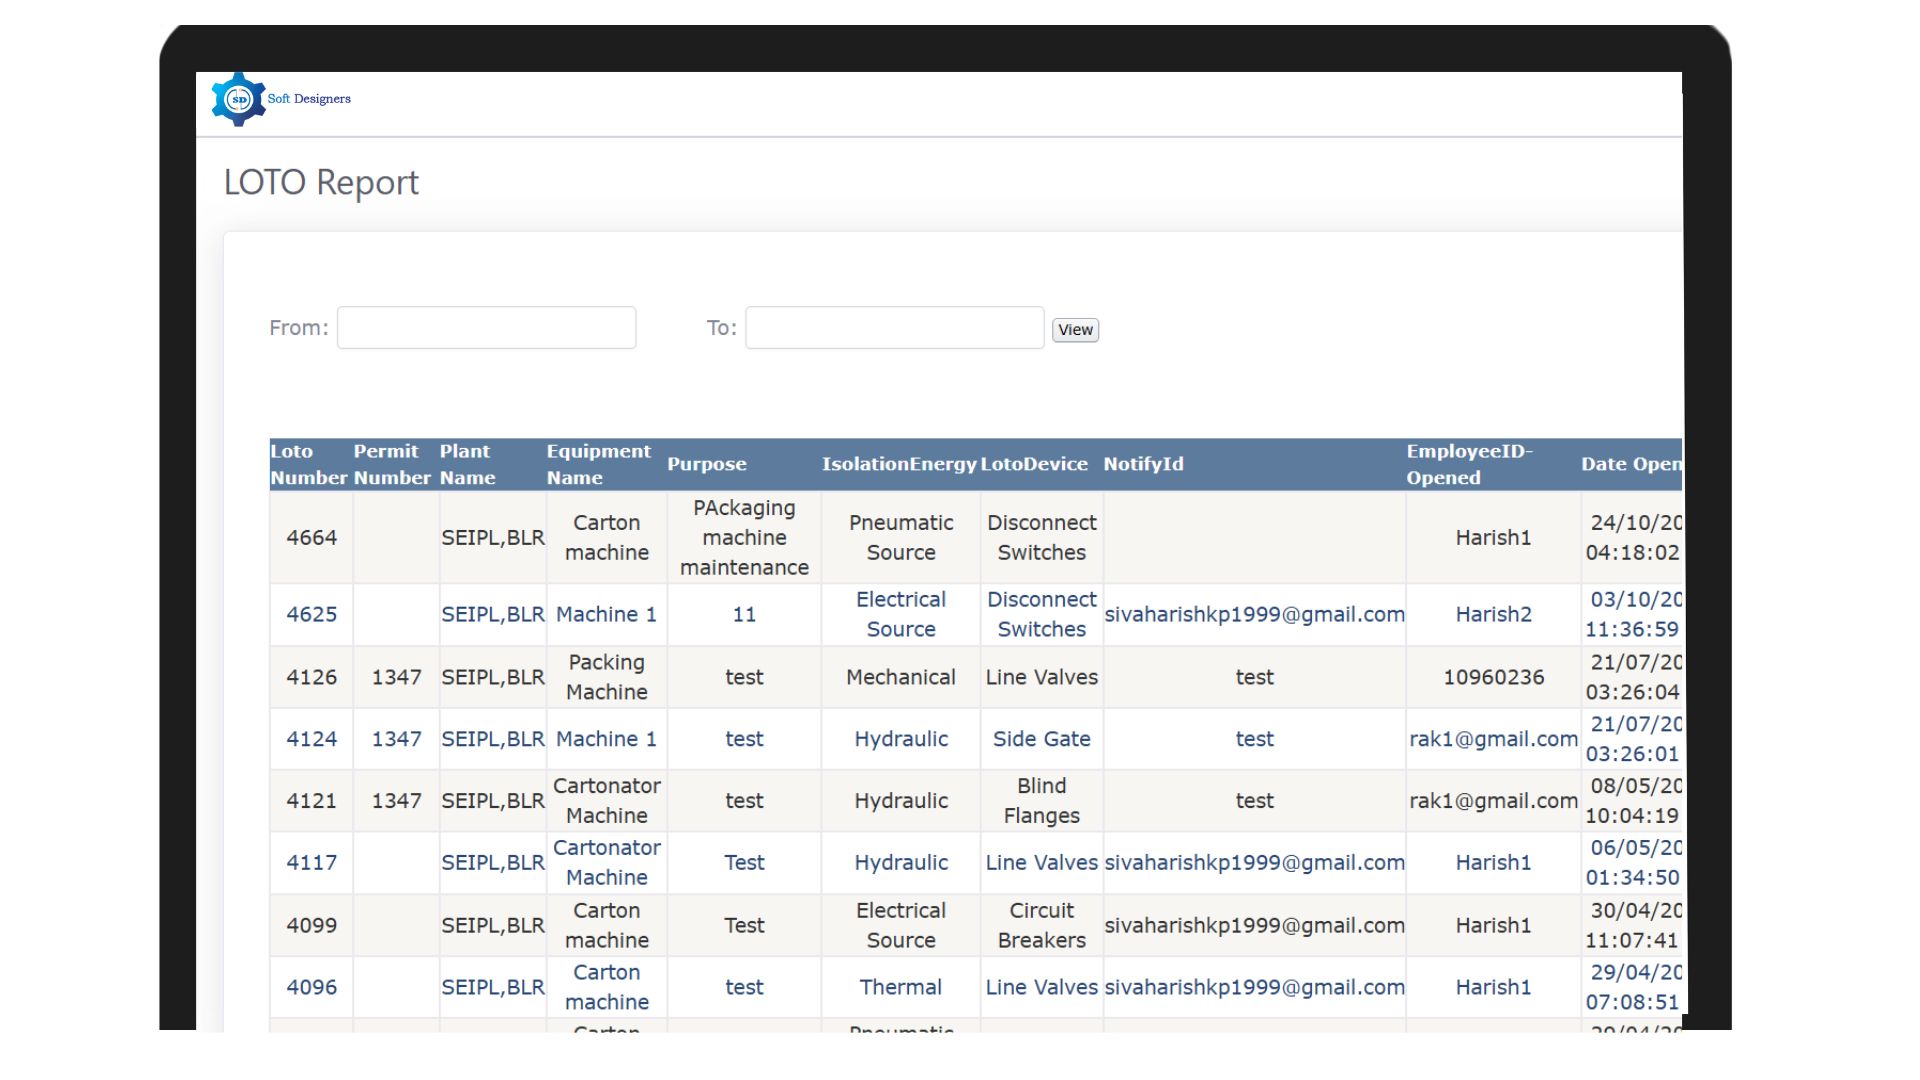The image size is (1920, 1080).
Task: Click the Soft Designers gear logo
Action: pyautogui.click(x=238, y=98)
